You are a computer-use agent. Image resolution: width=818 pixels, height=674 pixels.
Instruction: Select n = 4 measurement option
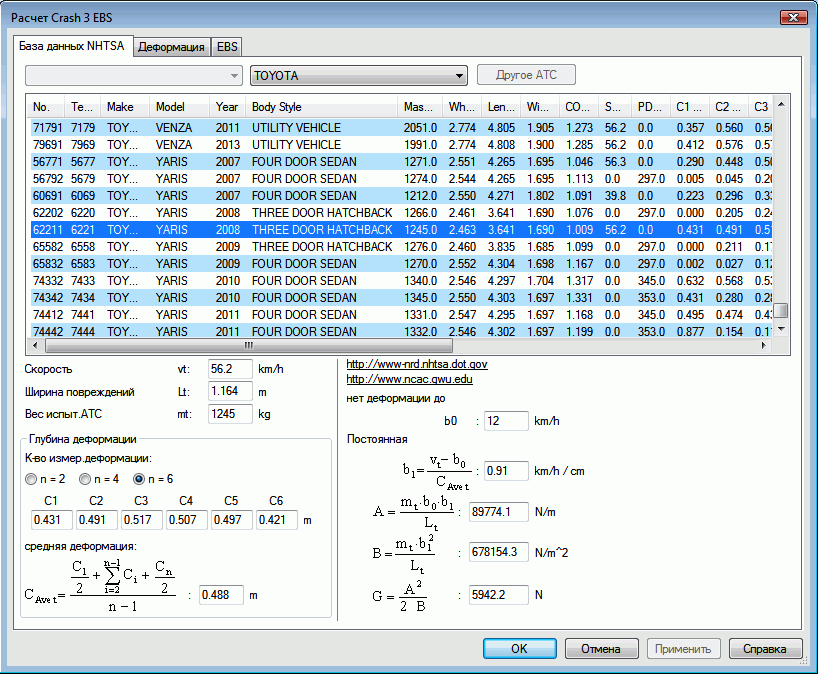click(86, 478)
